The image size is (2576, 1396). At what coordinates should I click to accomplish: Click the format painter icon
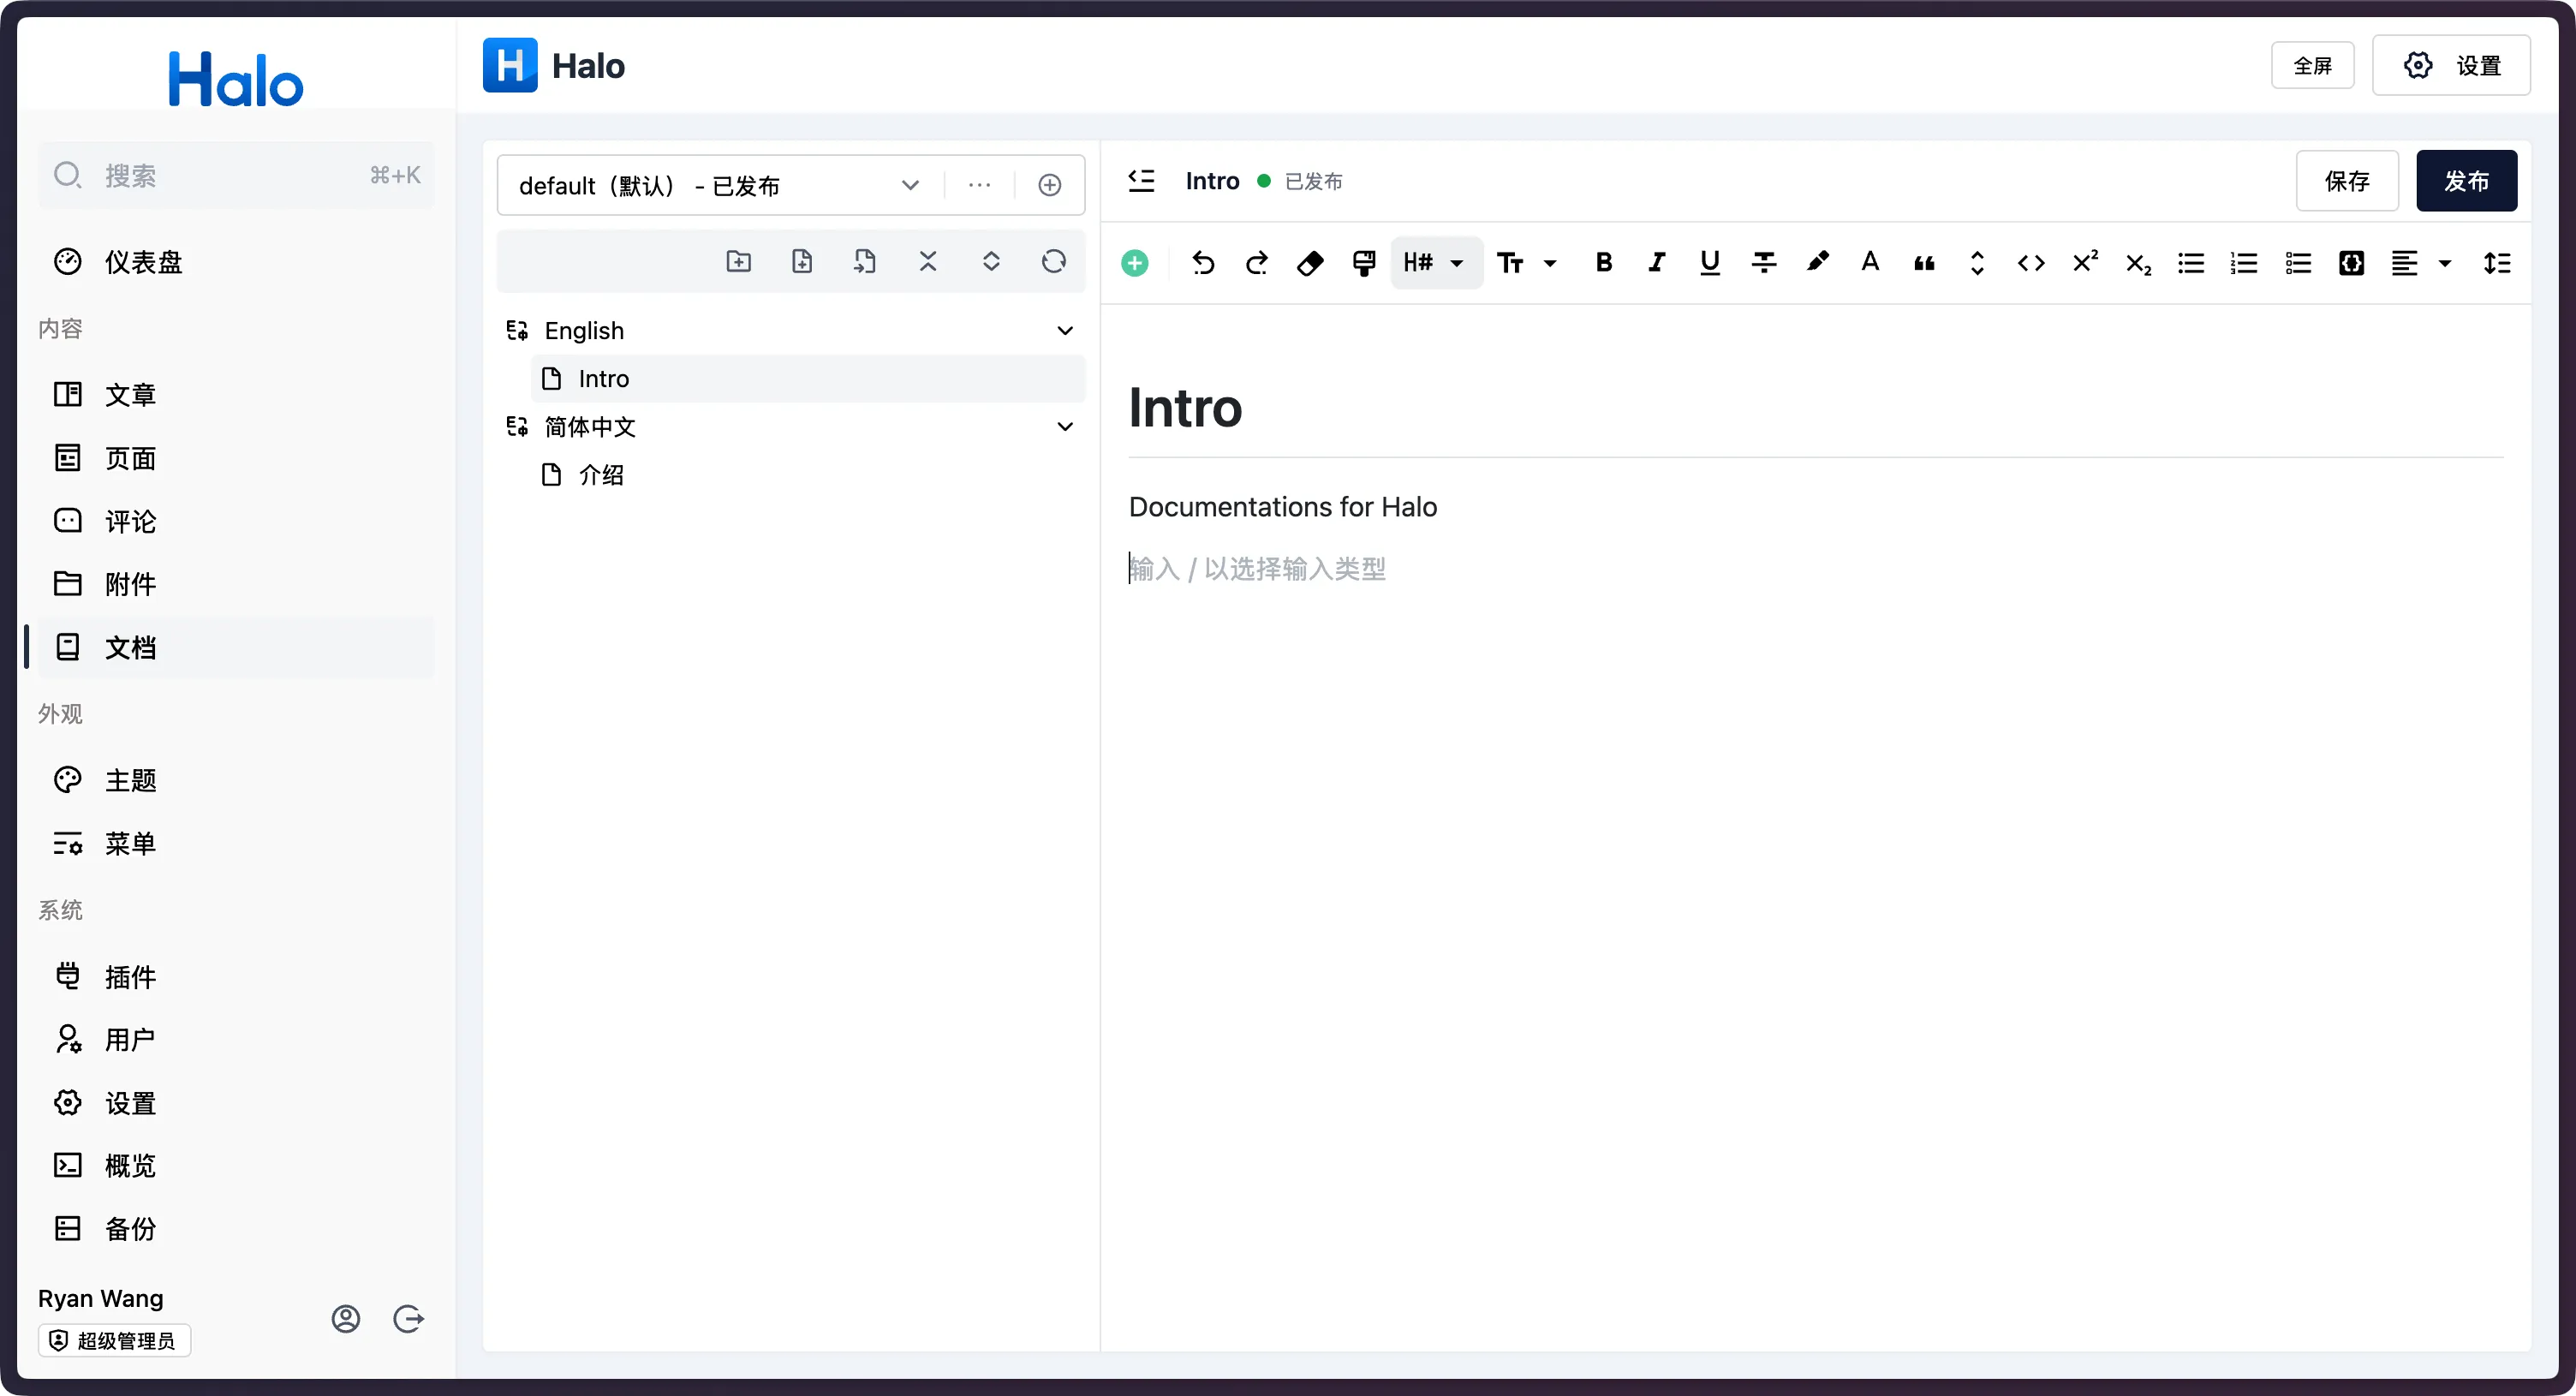tap(1363, 263)
